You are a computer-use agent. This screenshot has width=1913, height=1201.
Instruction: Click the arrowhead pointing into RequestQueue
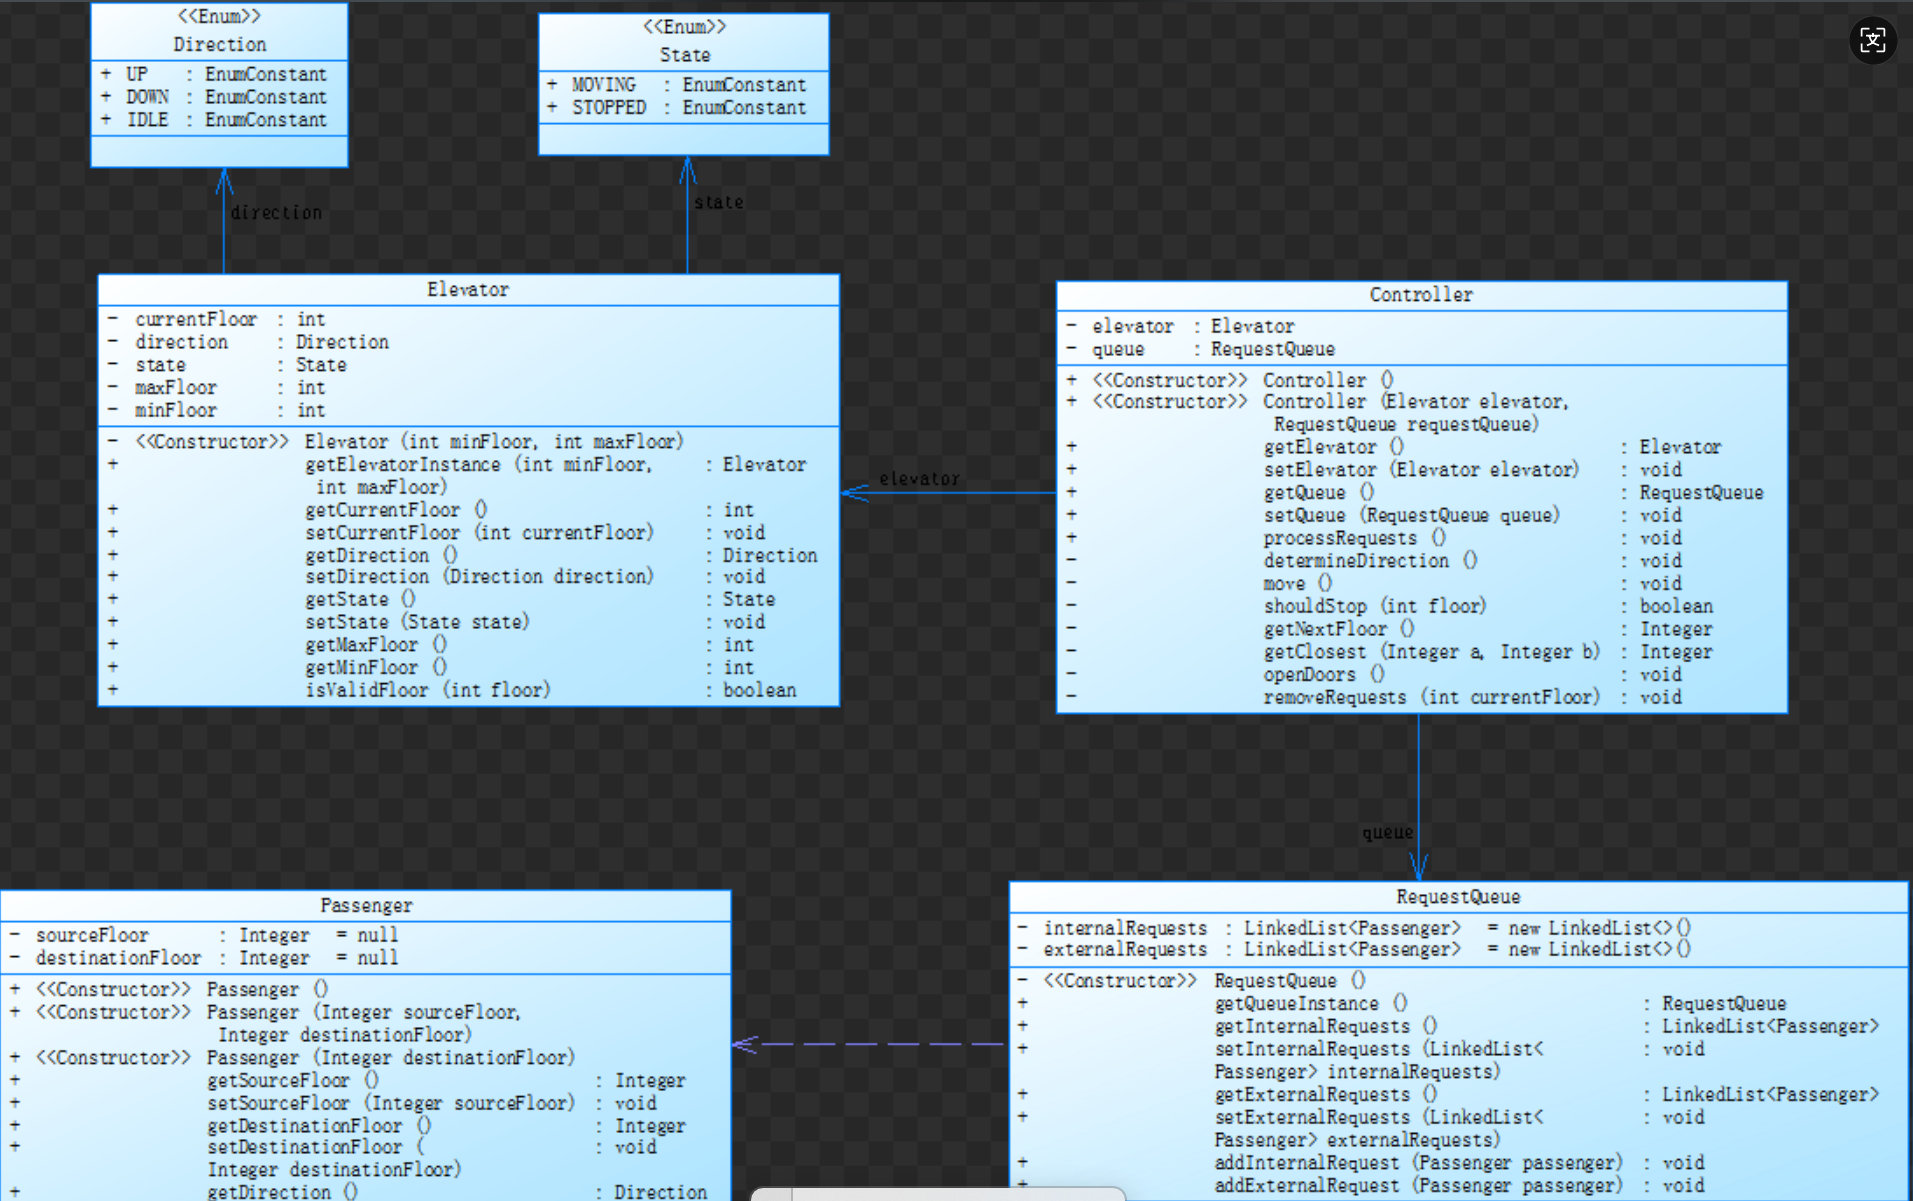[x=1418, y=867]
